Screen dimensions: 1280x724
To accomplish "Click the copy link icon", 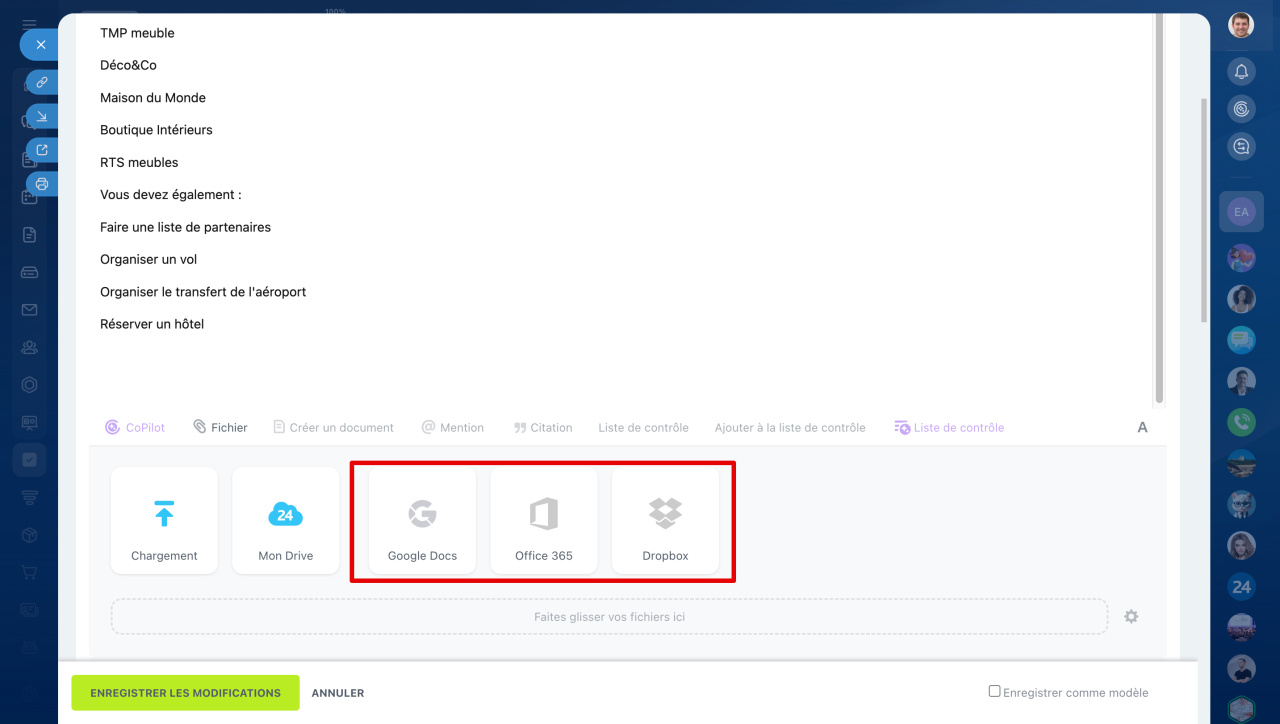I will (42, 82).
